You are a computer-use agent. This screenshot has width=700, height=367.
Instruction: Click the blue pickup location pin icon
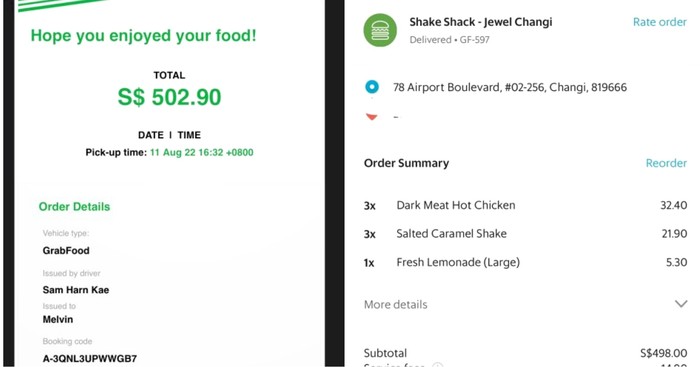pyautogui.click(x=372, y=87)
